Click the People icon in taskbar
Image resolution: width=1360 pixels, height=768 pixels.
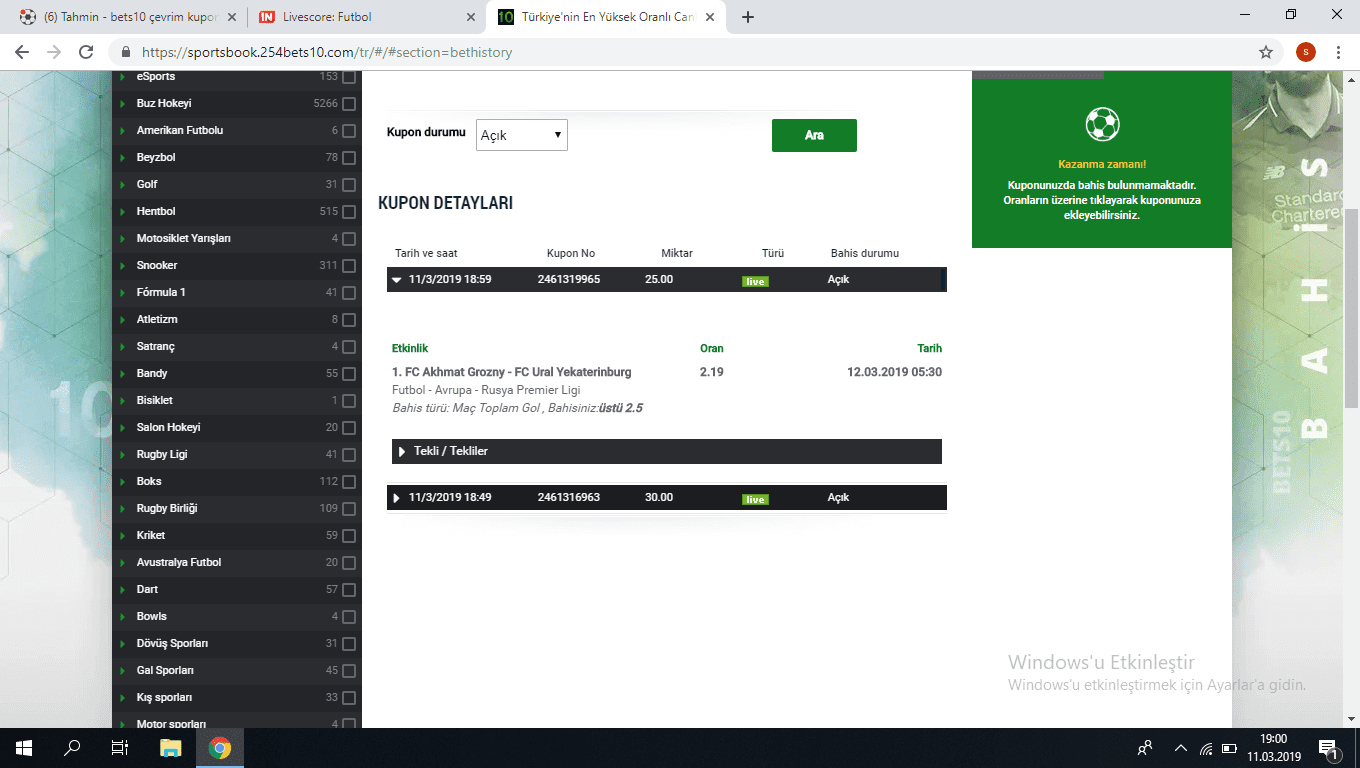pyautogui.click(x=1145, y=748)
